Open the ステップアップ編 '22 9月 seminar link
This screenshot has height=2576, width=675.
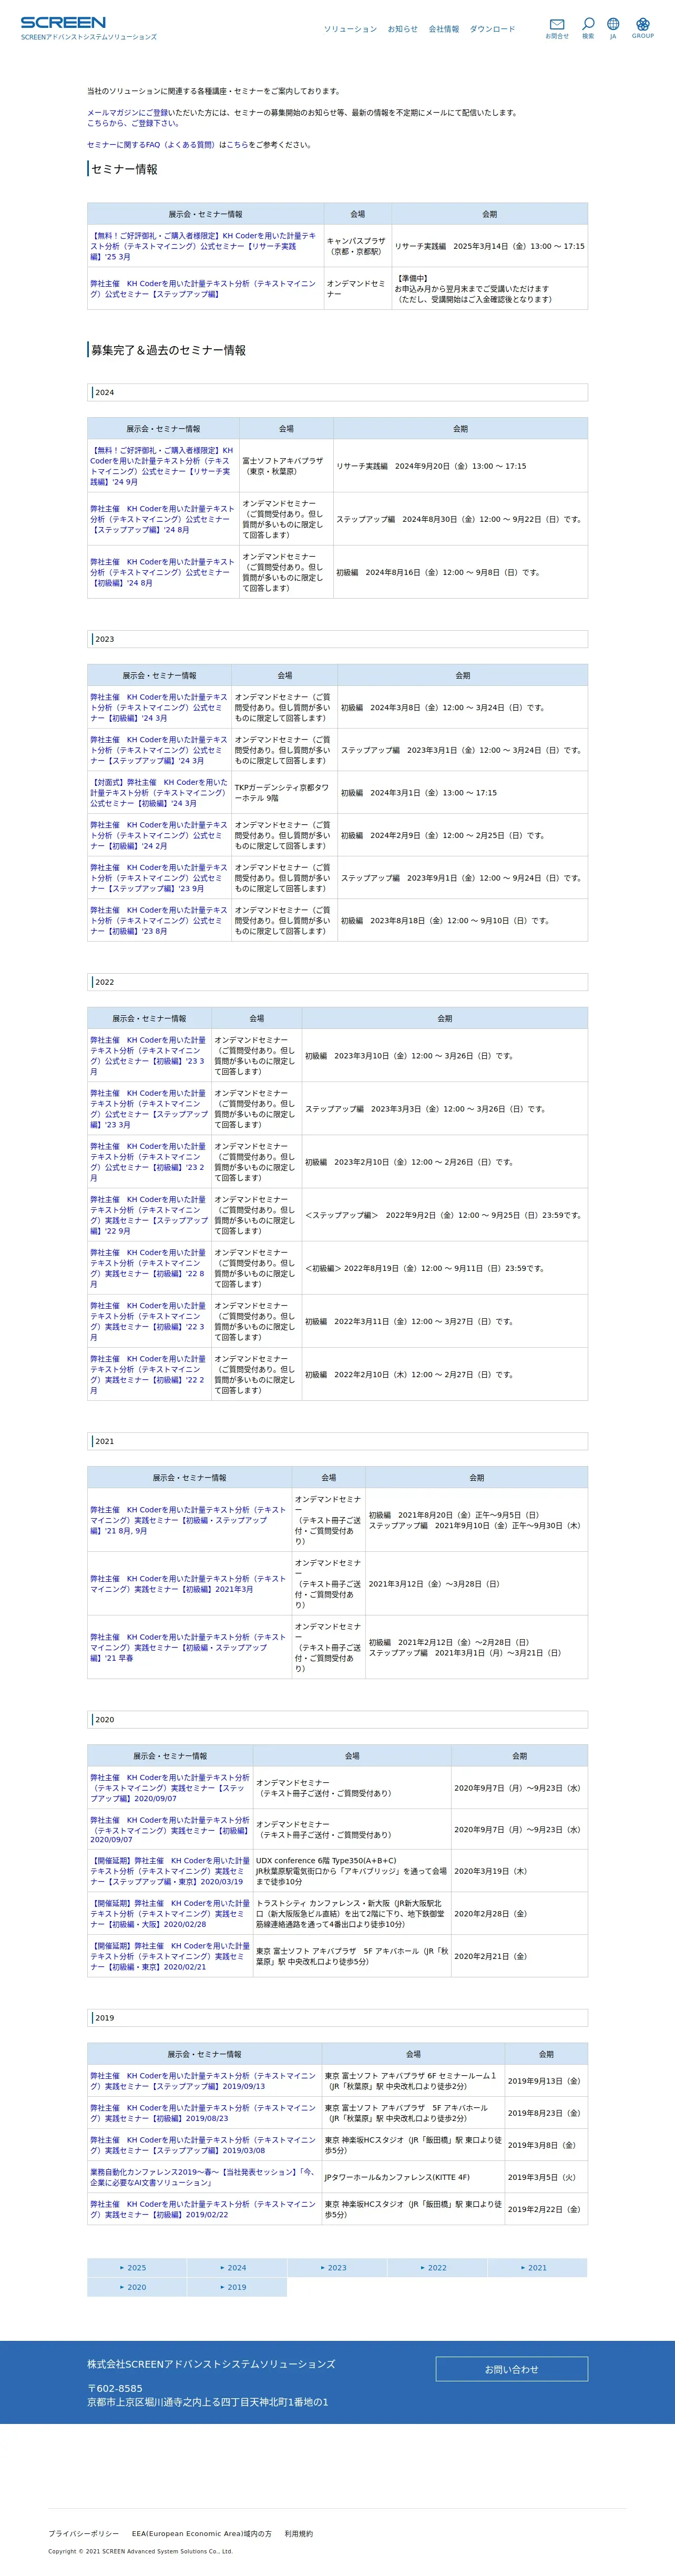pyautogui.click(x=148, y=1215)
